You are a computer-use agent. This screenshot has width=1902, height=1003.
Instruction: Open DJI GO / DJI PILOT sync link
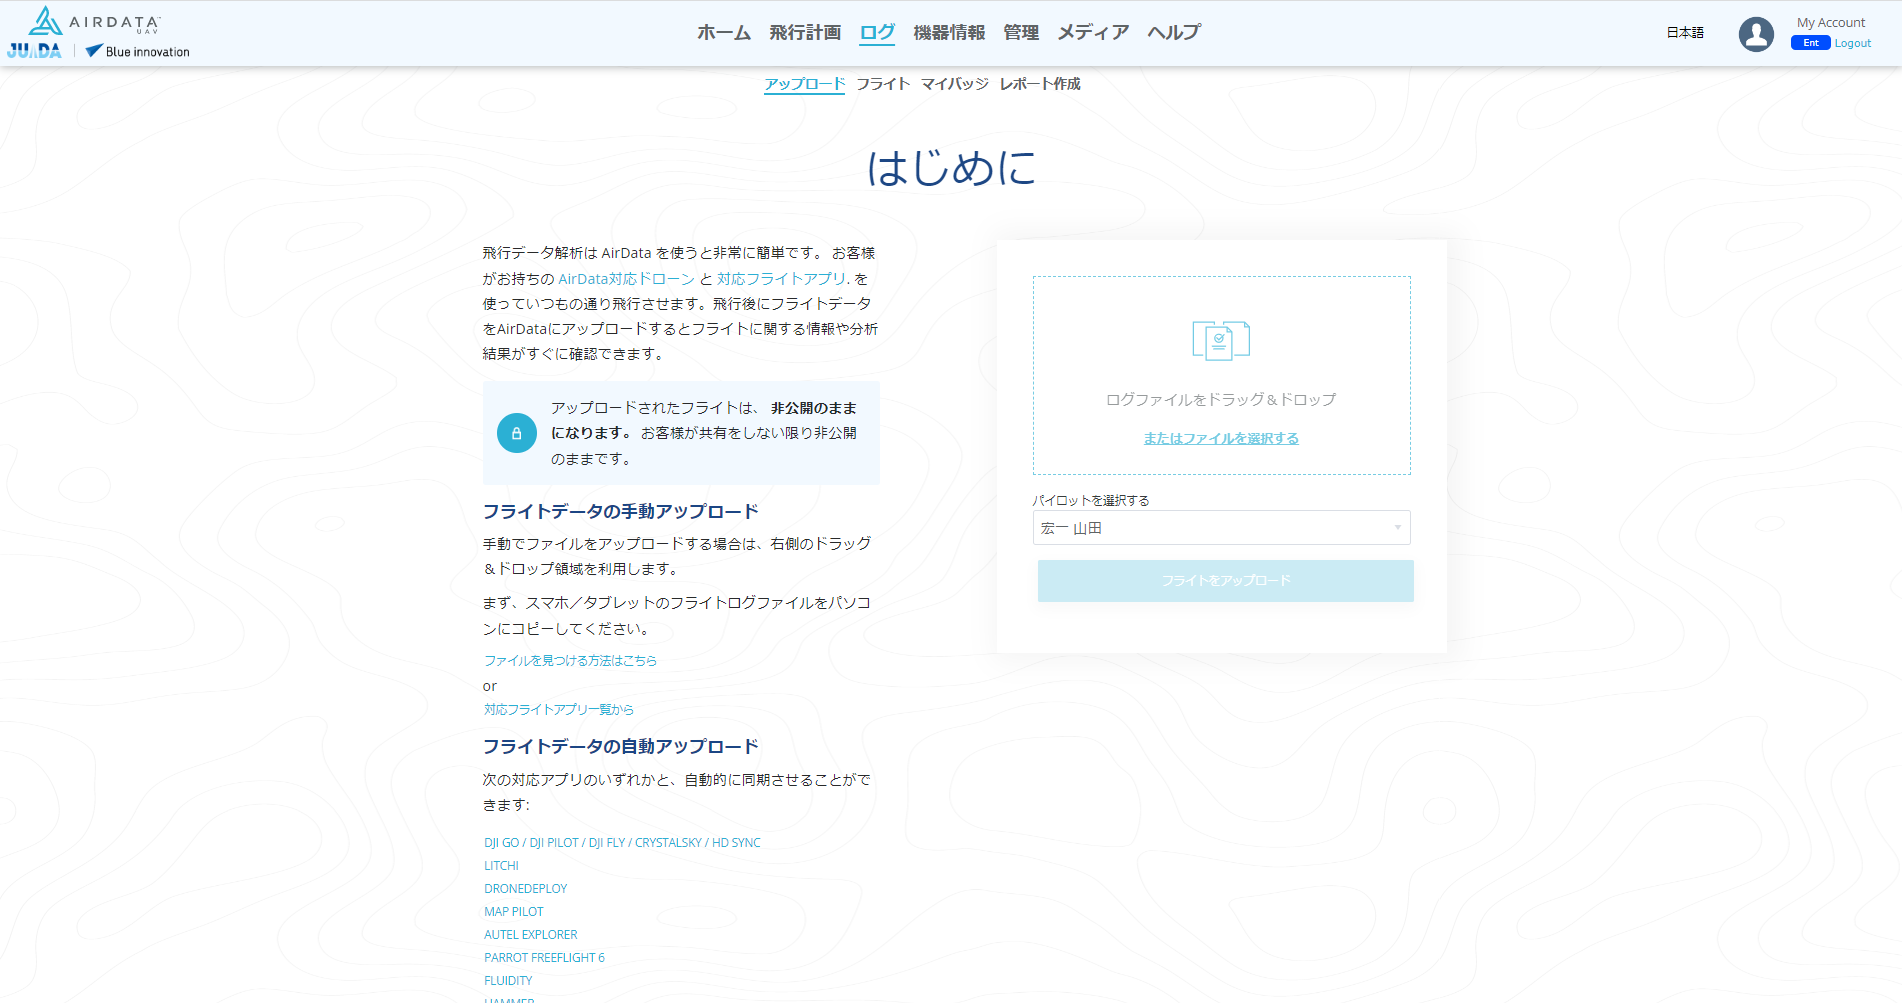coord(622,843)
